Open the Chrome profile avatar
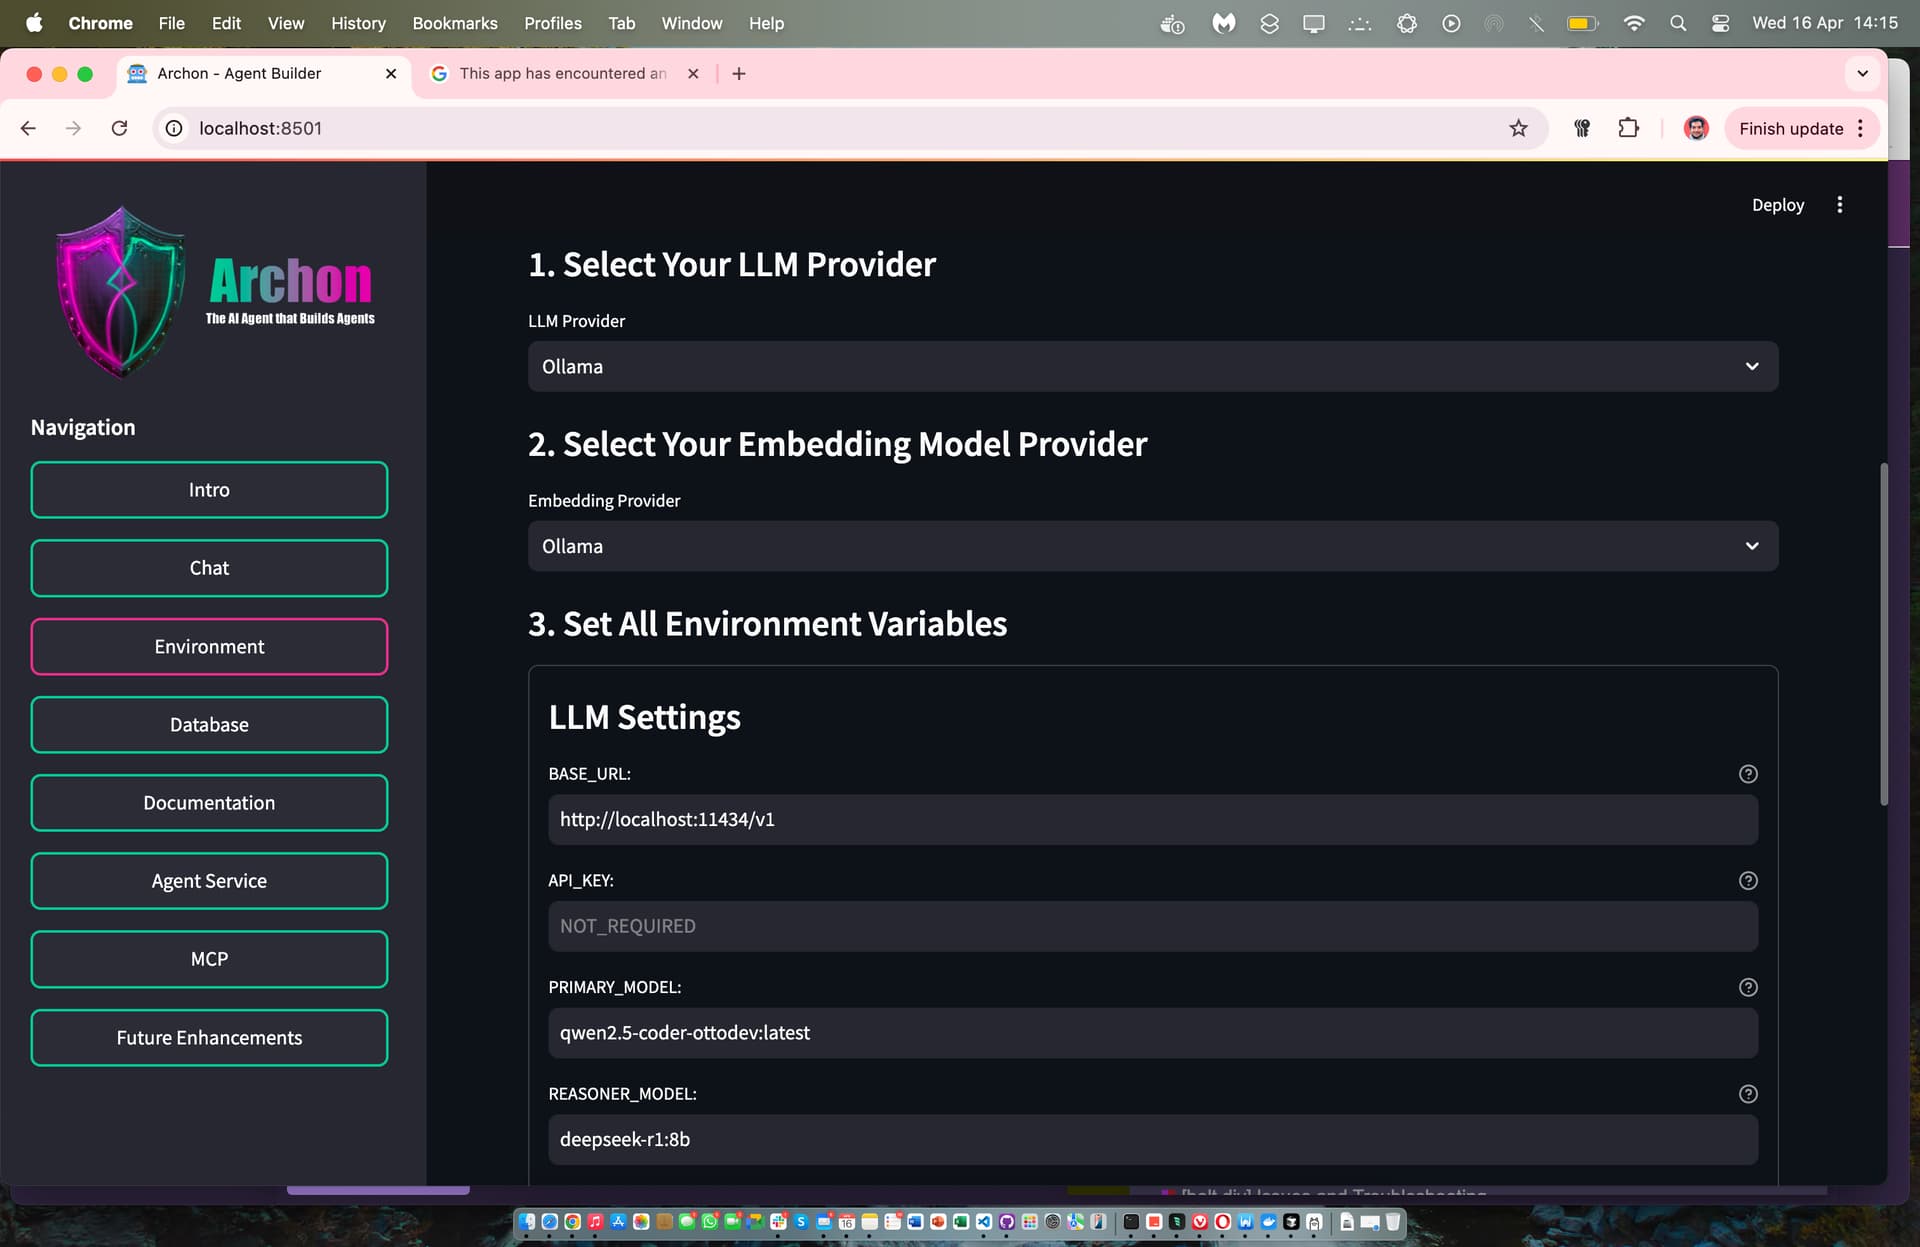Viewport: 1920px width, 1247px height. coord(1696,128)
